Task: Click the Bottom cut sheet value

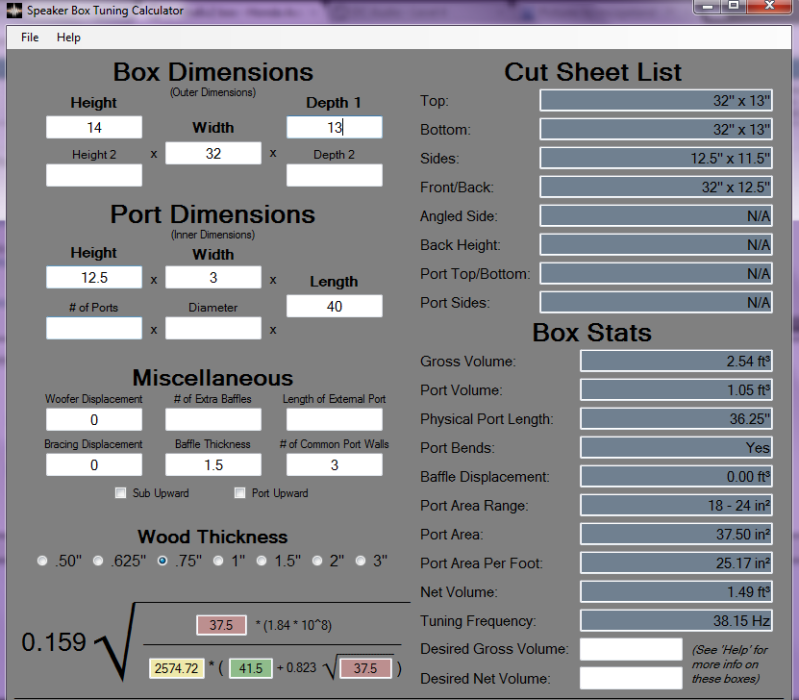Action: pyautogui.click(x=656, y=129)
